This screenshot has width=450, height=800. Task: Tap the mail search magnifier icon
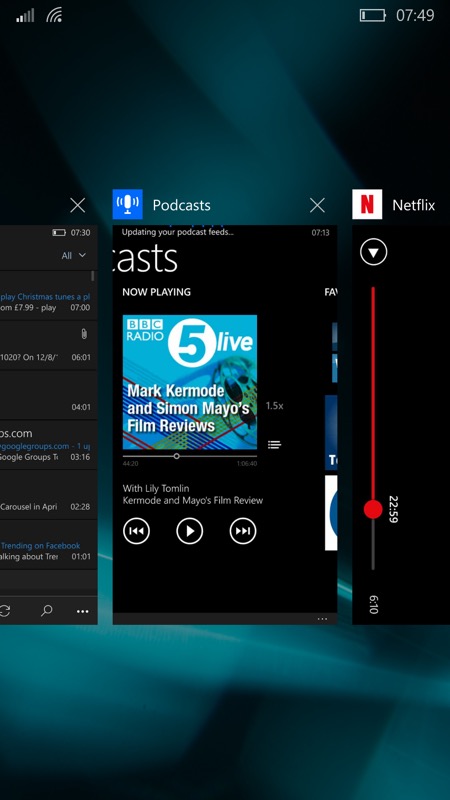(x=46, y=611)
